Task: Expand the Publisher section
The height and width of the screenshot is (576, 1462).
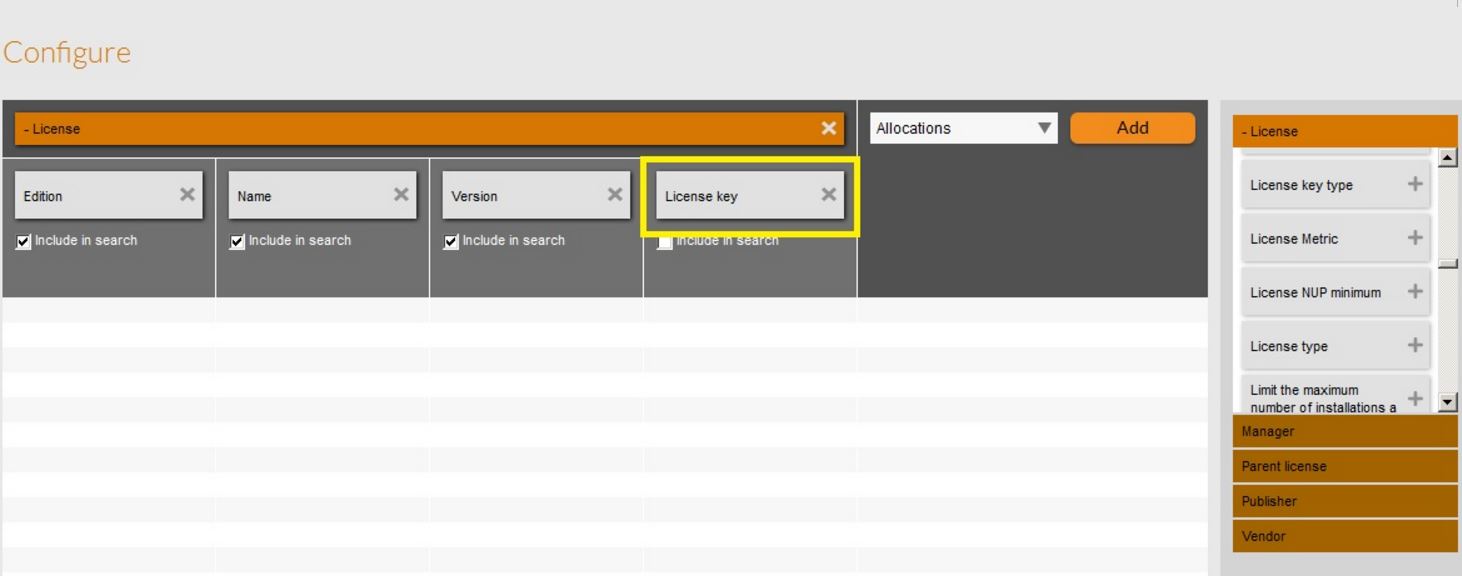Action: (1345, 502)
